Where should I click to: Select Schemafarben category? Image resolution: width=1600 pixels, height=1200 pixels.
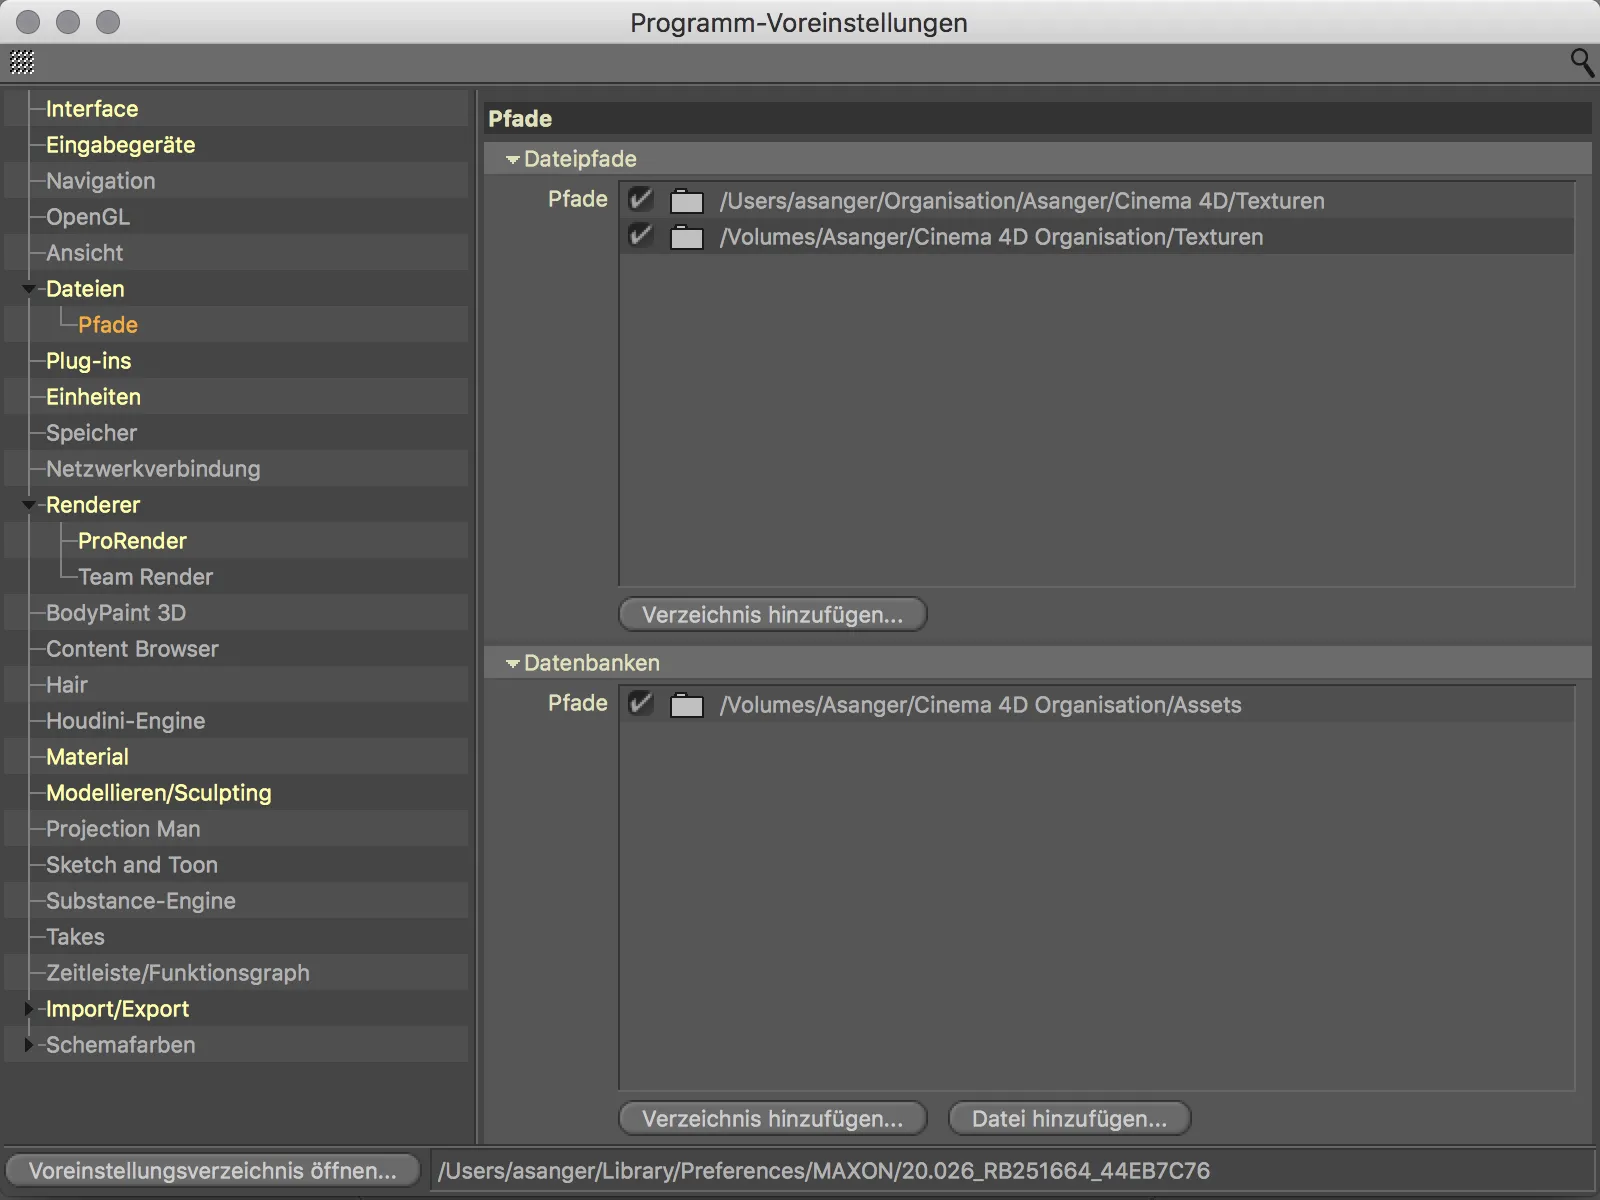(x=121, y=1045)
